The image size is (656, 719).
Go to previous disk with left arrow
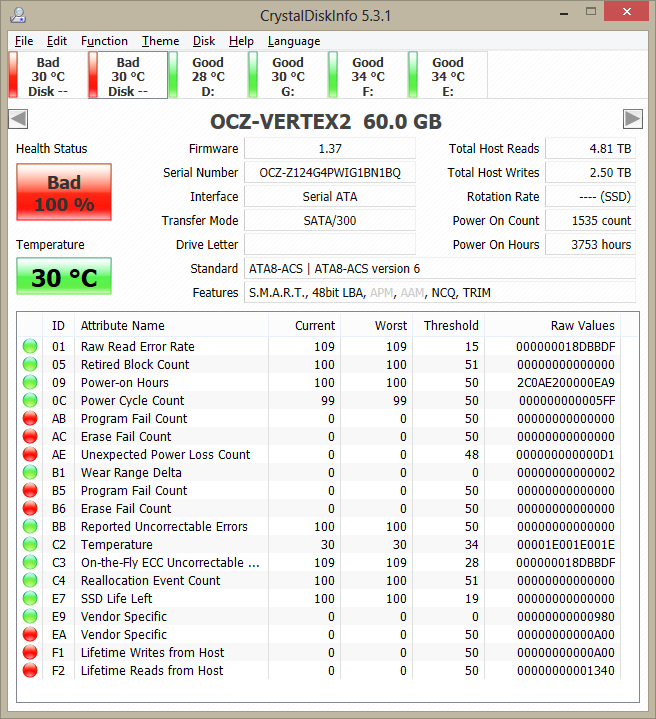(18, 120)
